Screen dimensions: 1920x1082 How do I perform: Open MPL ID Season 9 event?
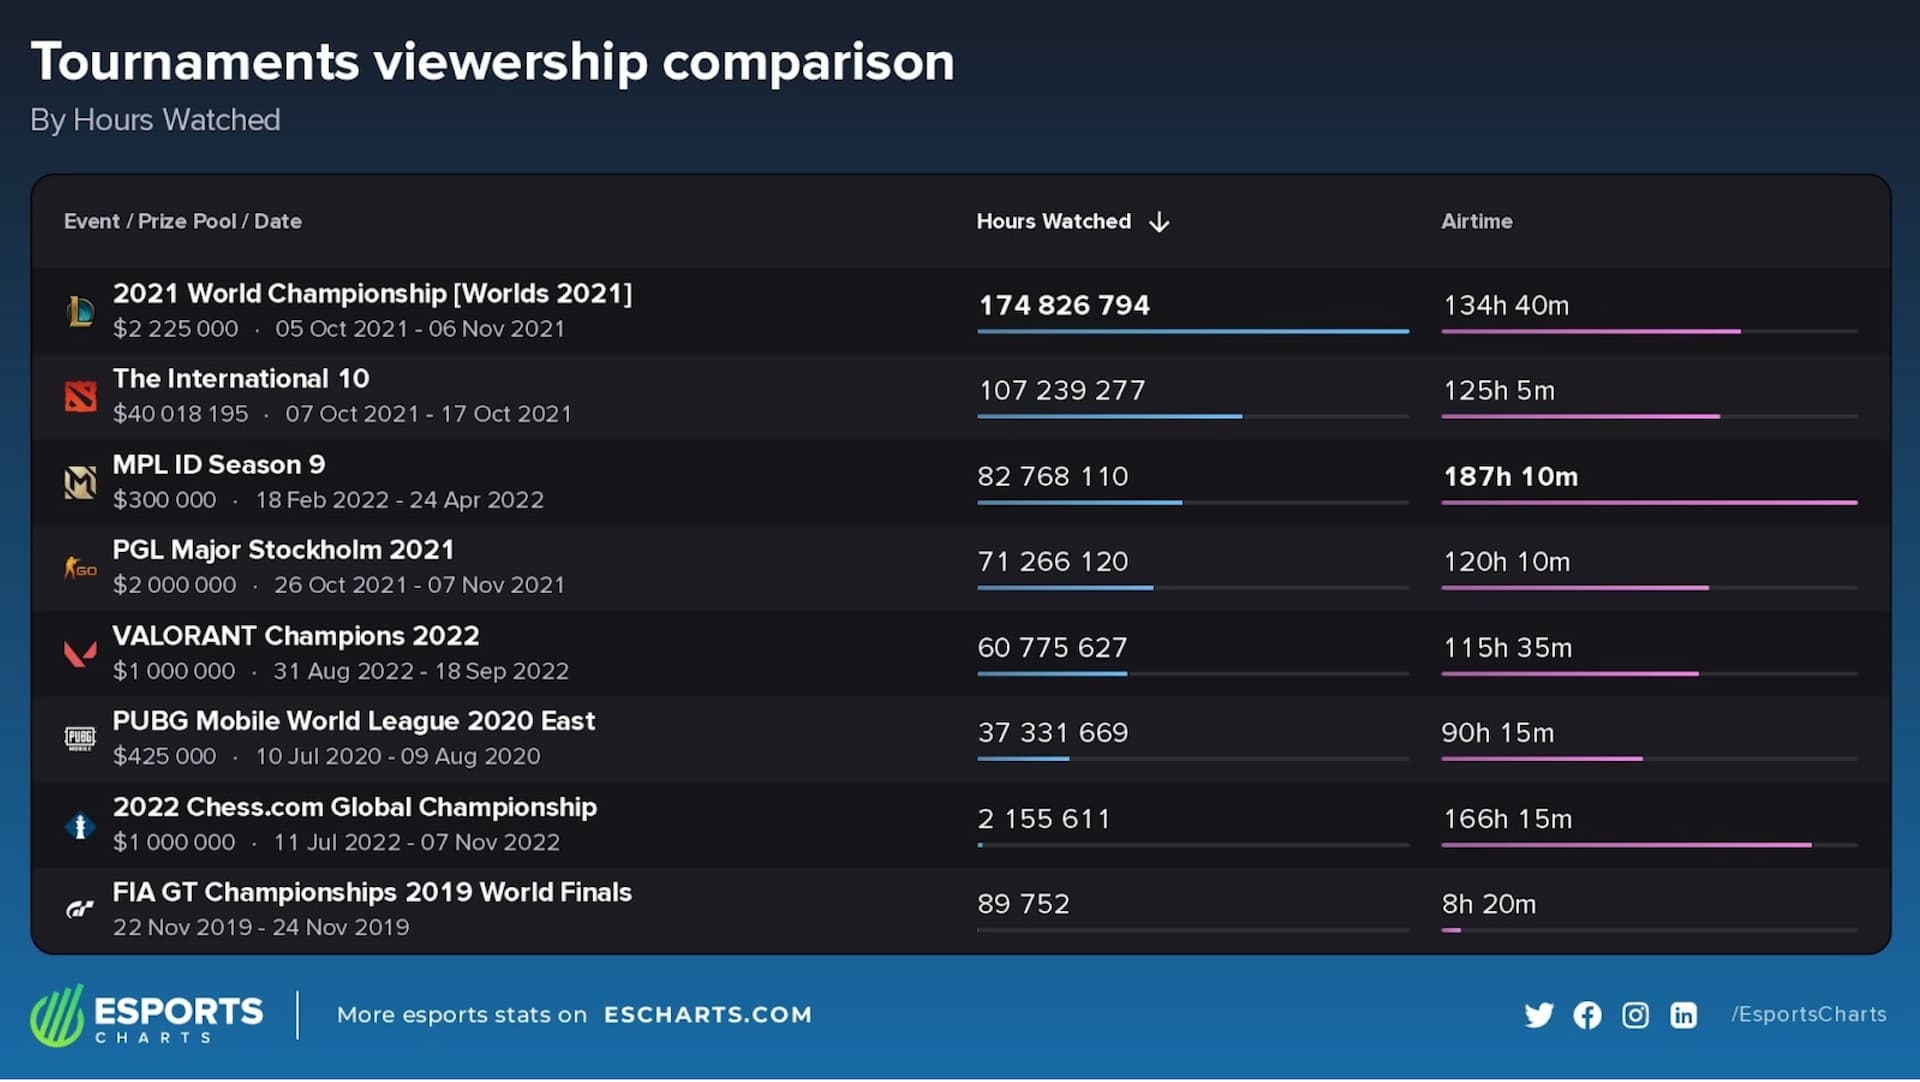point(219,464)
